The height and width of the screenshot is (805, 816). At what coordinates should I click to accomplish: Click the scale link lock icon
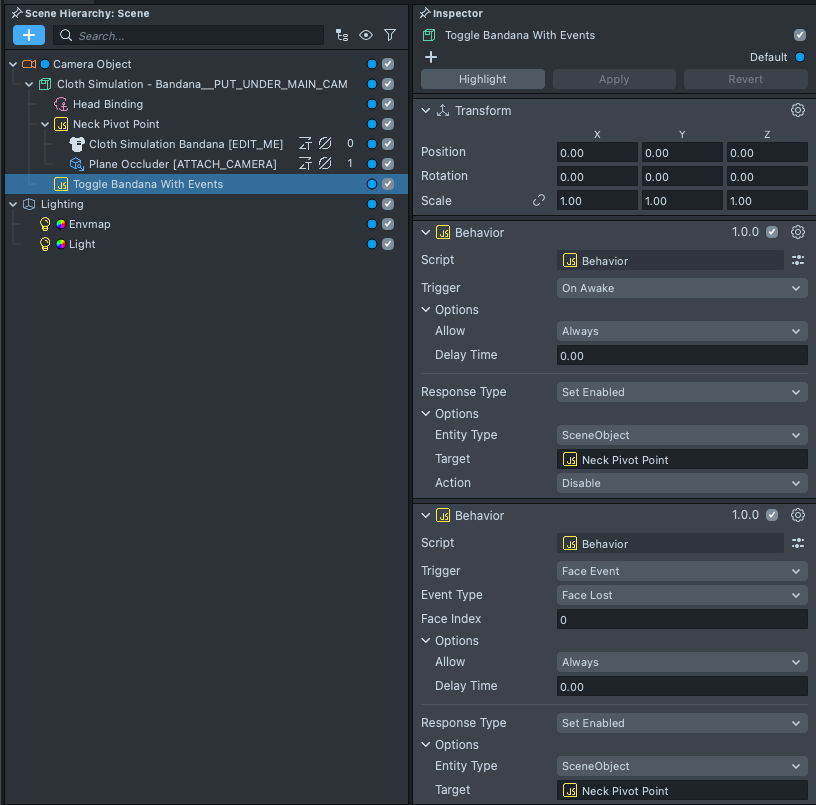tap(539, 200)
